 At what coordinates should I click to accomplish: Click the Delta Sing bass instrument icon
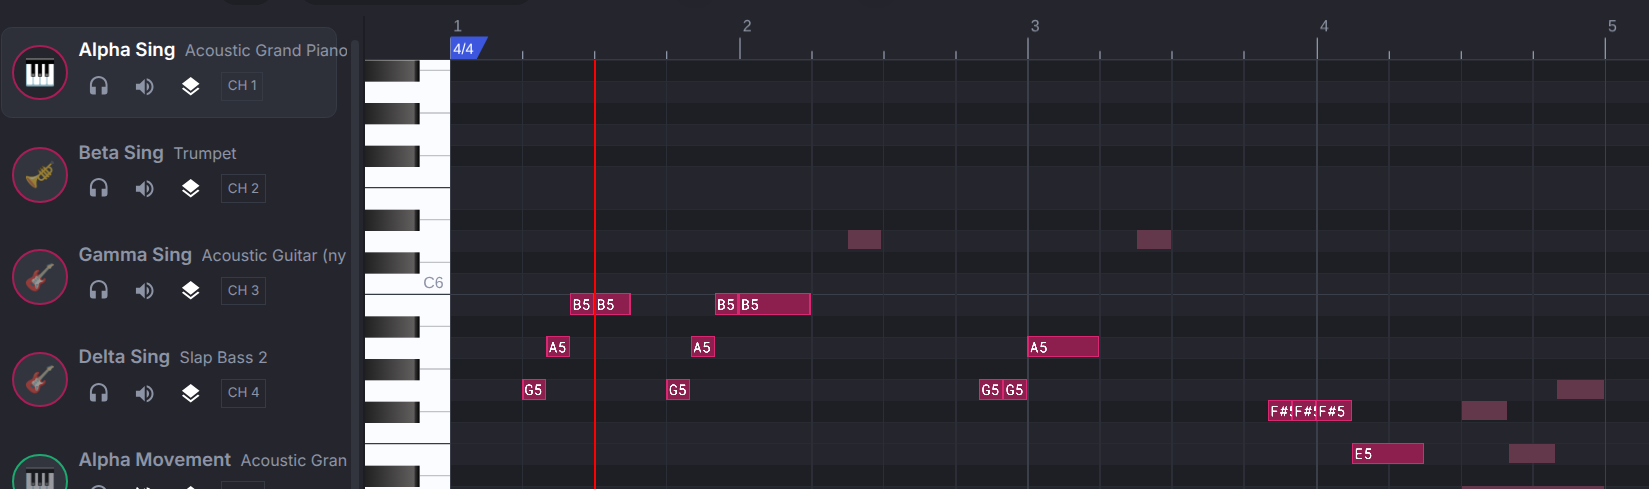tap(40, 379)
